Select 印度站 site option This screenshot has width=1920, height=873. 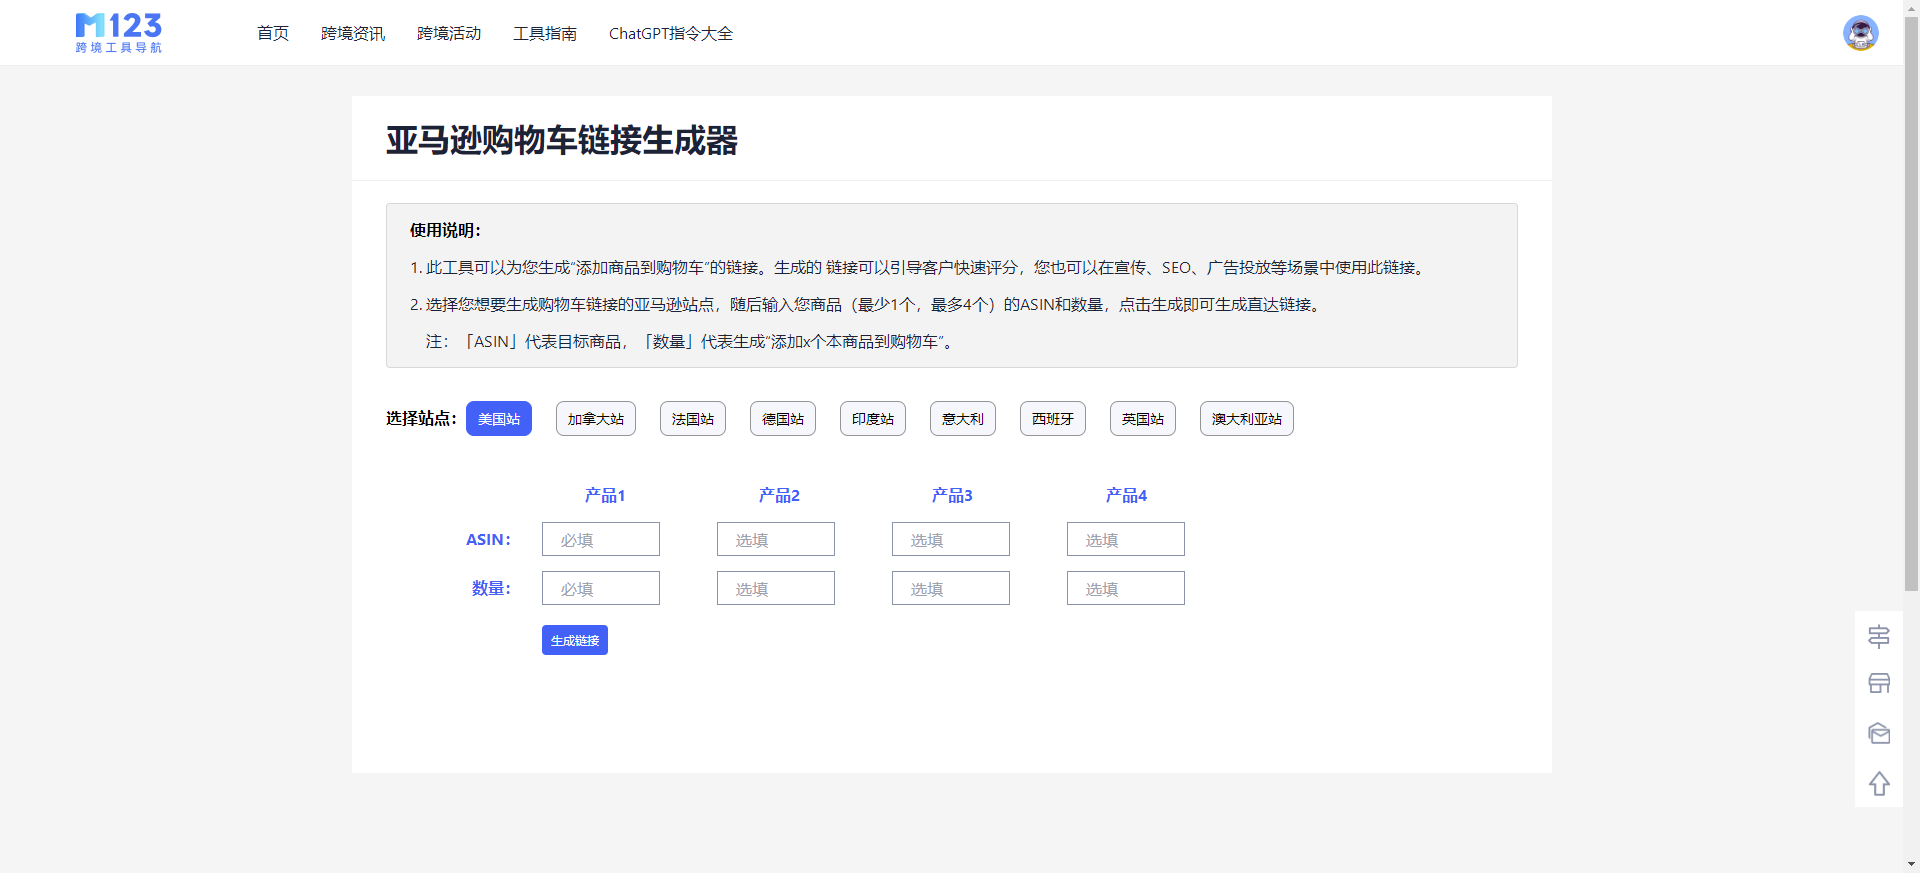[x=873, y=419]
